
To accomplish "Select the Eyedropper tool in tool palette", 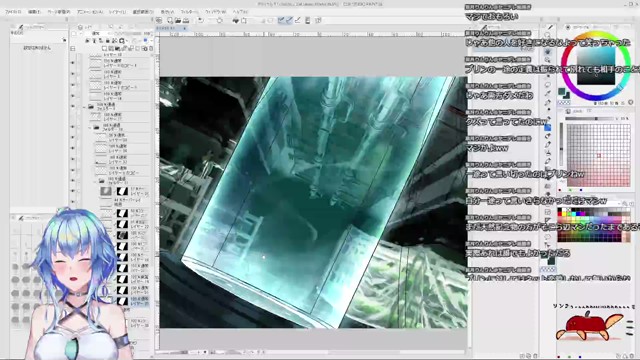I will tap(548, 93).
